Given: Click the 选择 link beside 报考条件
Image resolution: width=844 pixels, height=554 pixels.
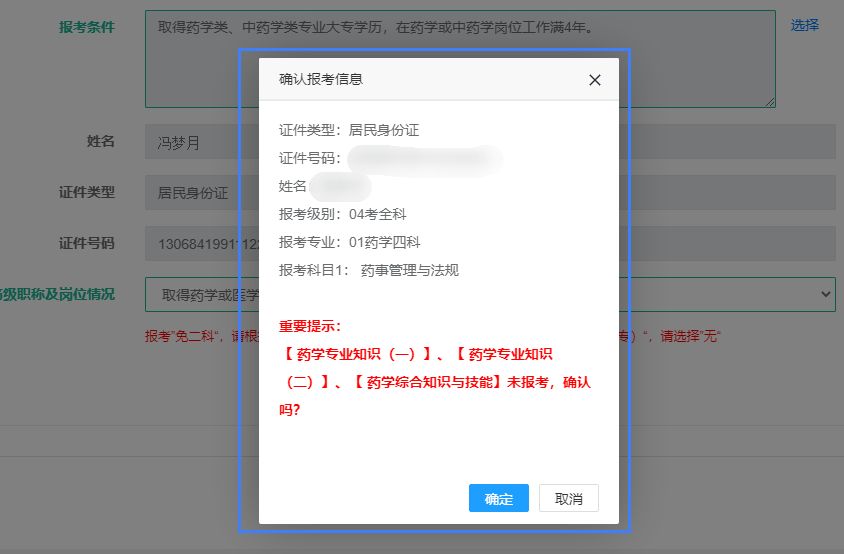Looking at the screenshot, I should click(x=804, y=25).
